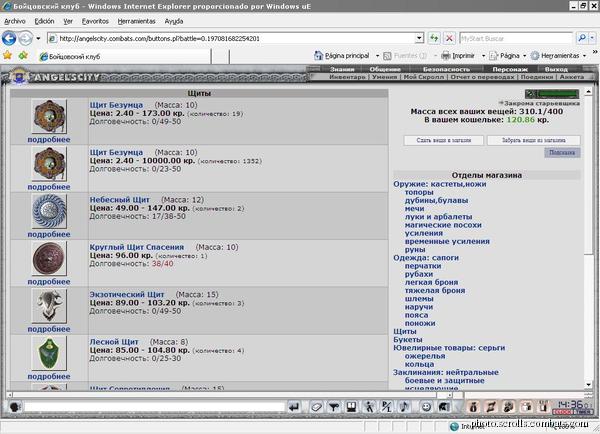600x434 pixels.
Task: Expand the Página principal dropdown arrow
Action: [x=377, y=56]
